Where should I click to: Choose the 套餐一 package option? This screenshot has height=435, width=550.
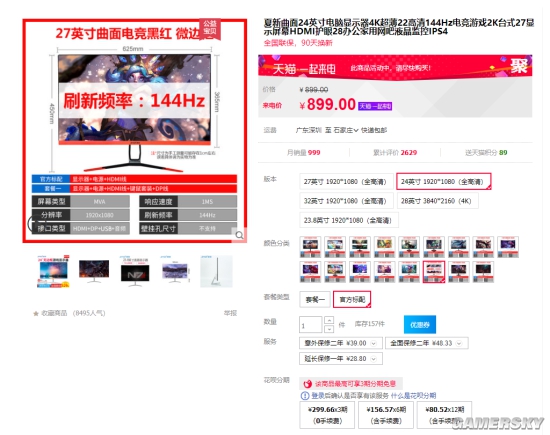pos(315,300)
